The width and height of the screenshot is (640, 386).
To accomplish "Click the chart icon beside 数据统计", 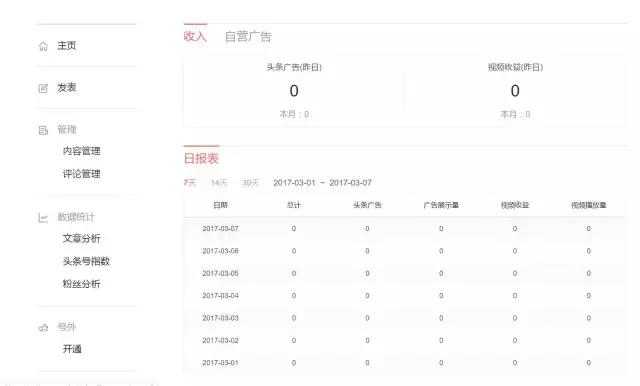I will point(43,217).
